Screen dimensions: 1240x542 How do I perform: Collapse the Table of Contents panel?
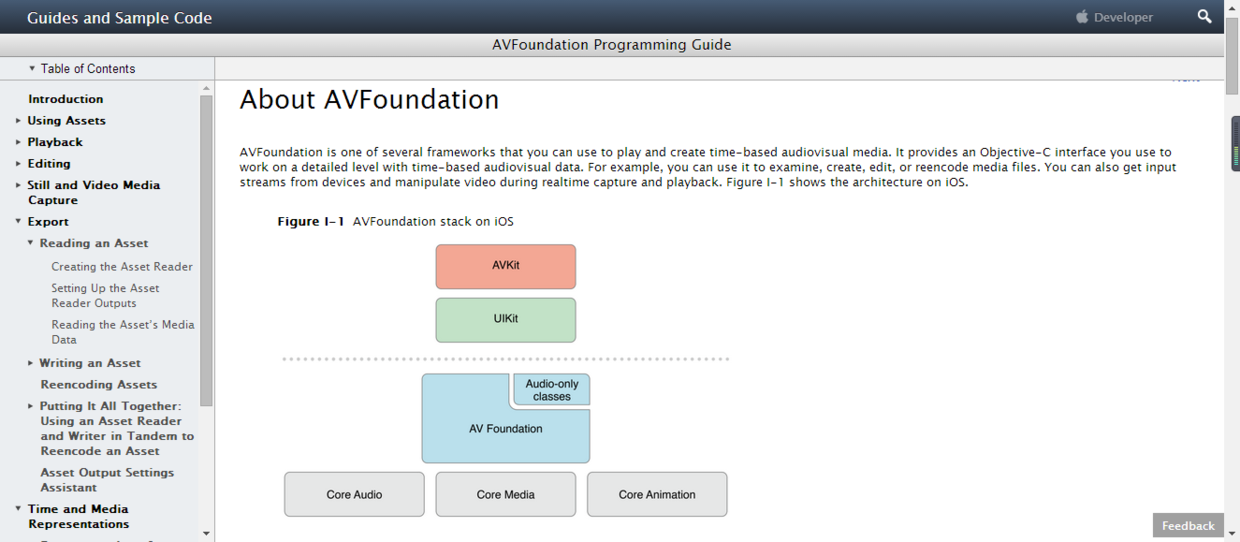[32, 69]
